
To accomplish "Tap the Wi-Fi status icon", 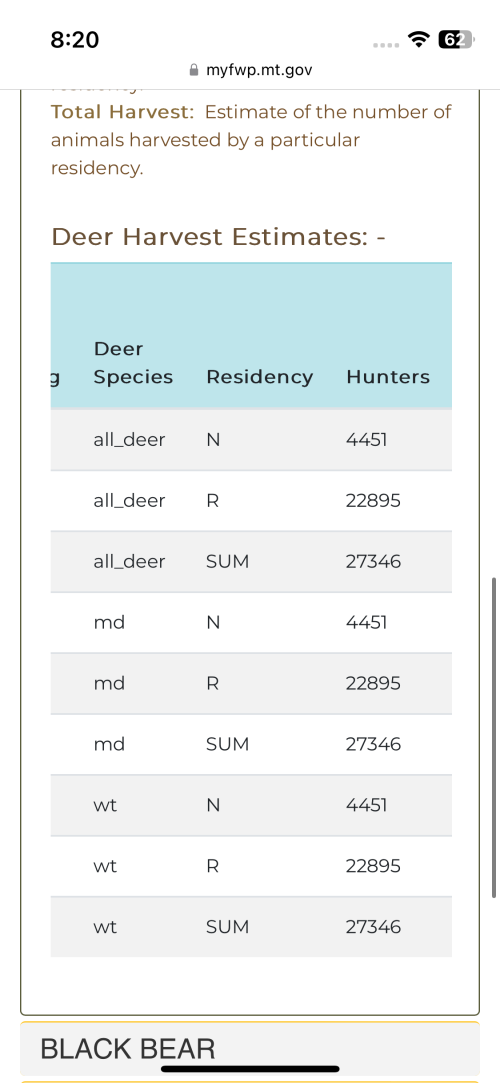I will click(x=419, y=40).
